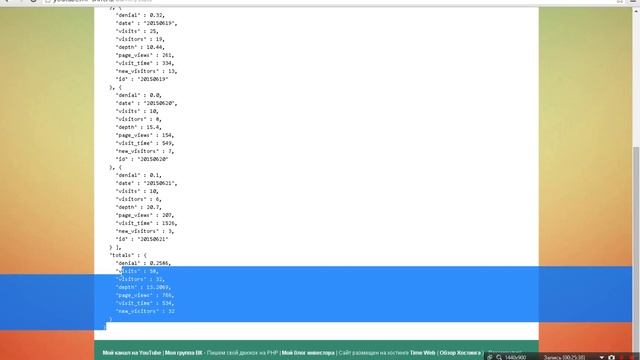
Task: Click the highlighted "visitors" : 31 totals line
Action: pos(140,279)
